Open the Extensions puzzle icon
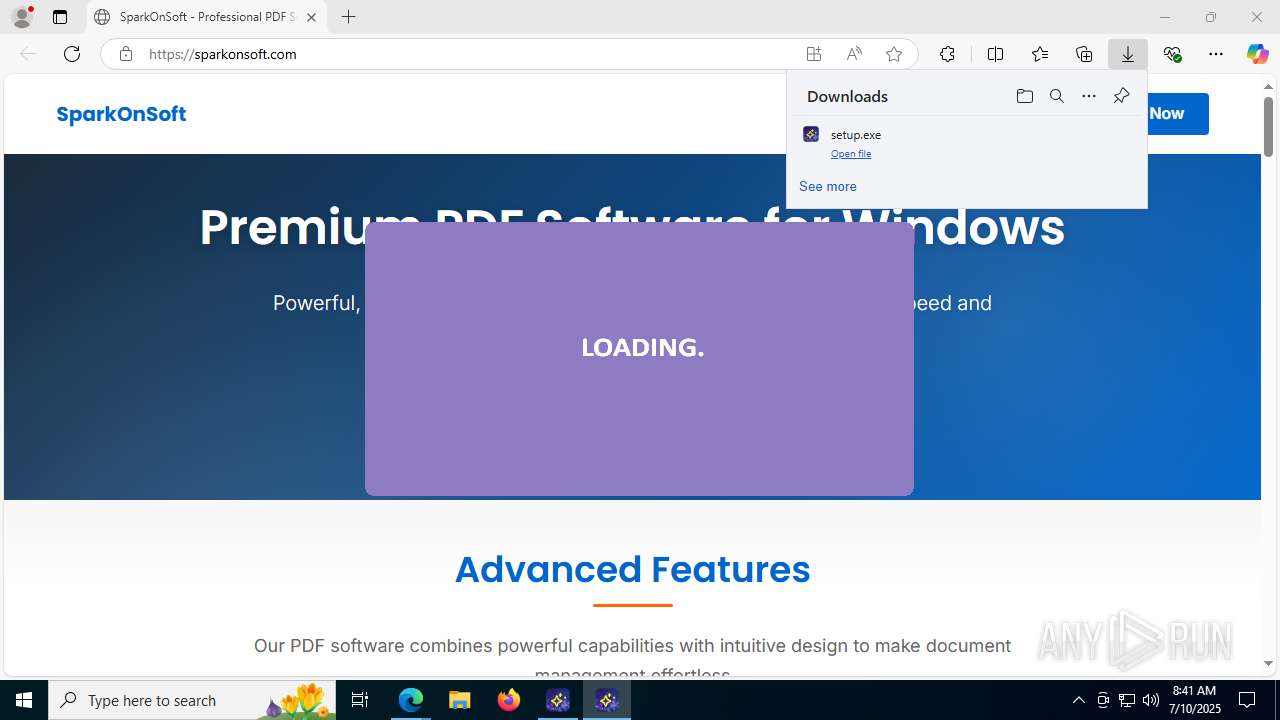 coord(947,54)
